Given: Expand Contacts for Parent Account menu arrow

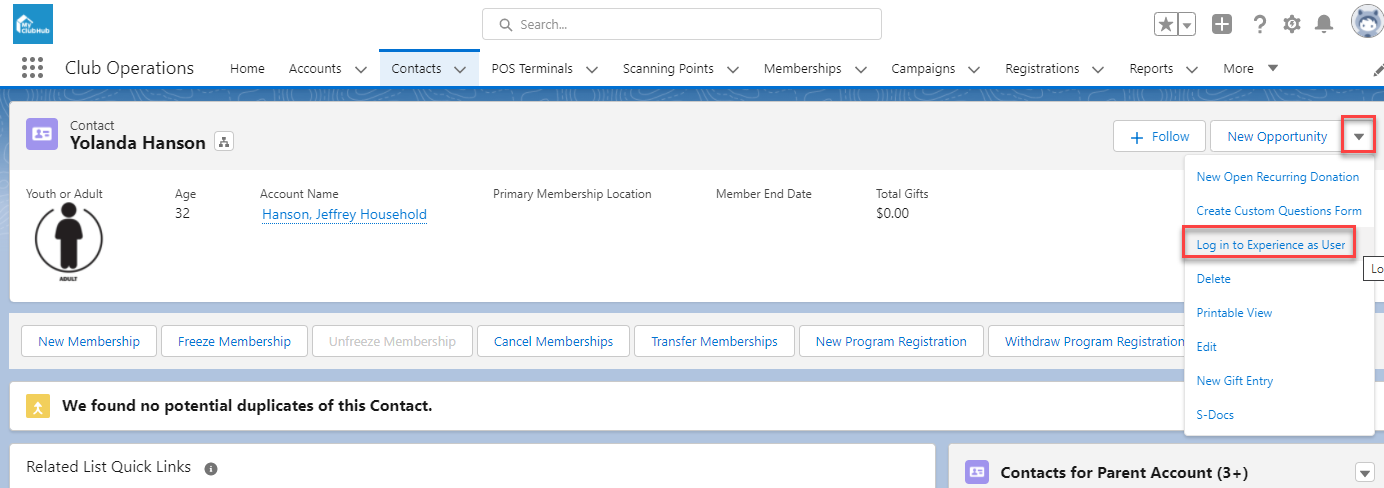Looking at the screenshot, I should click(1365, 472).
